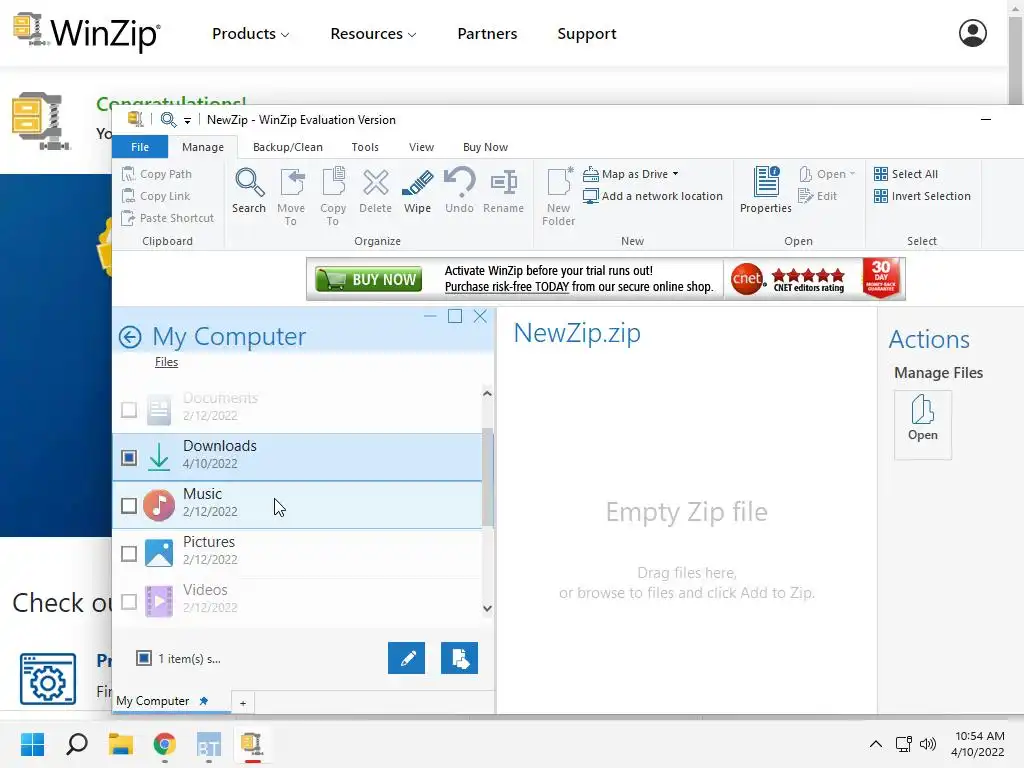
Task: Expand Resources menu on WinZip webpage
Action: [x=373, y=33]
